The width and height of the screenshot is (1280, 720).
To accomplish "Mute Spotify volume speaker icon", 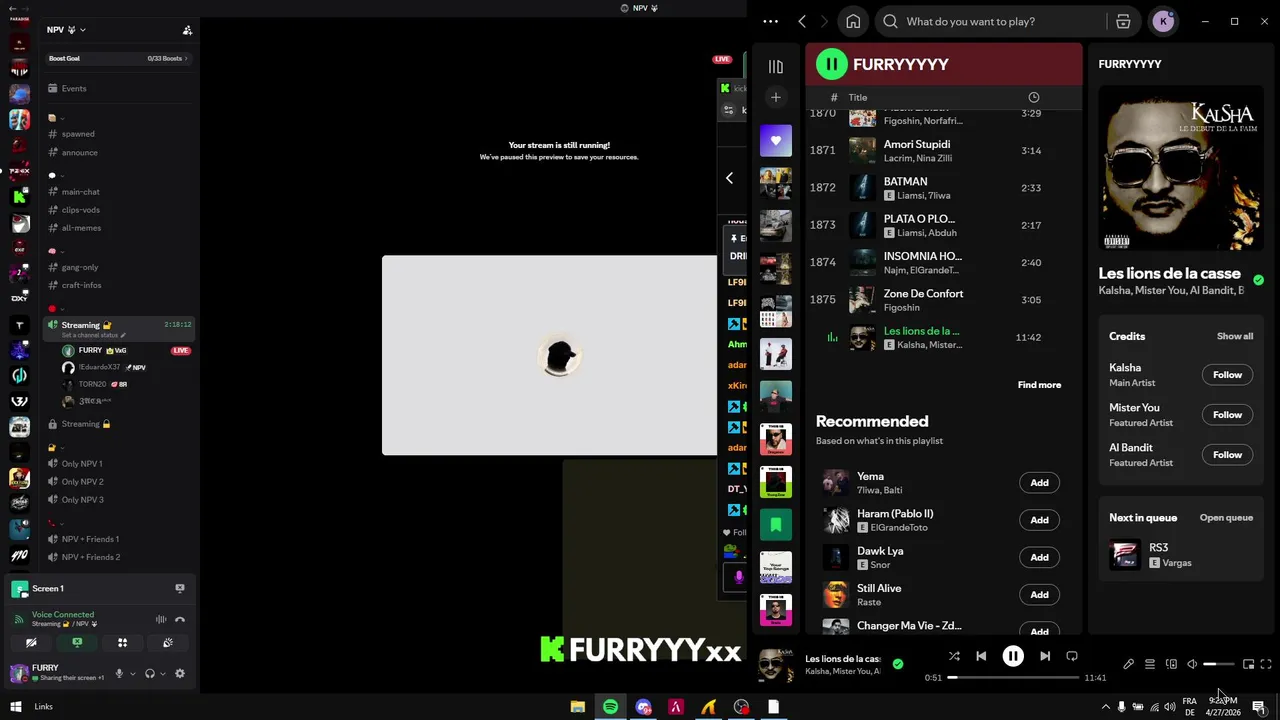I will (x=1192, y=664).
